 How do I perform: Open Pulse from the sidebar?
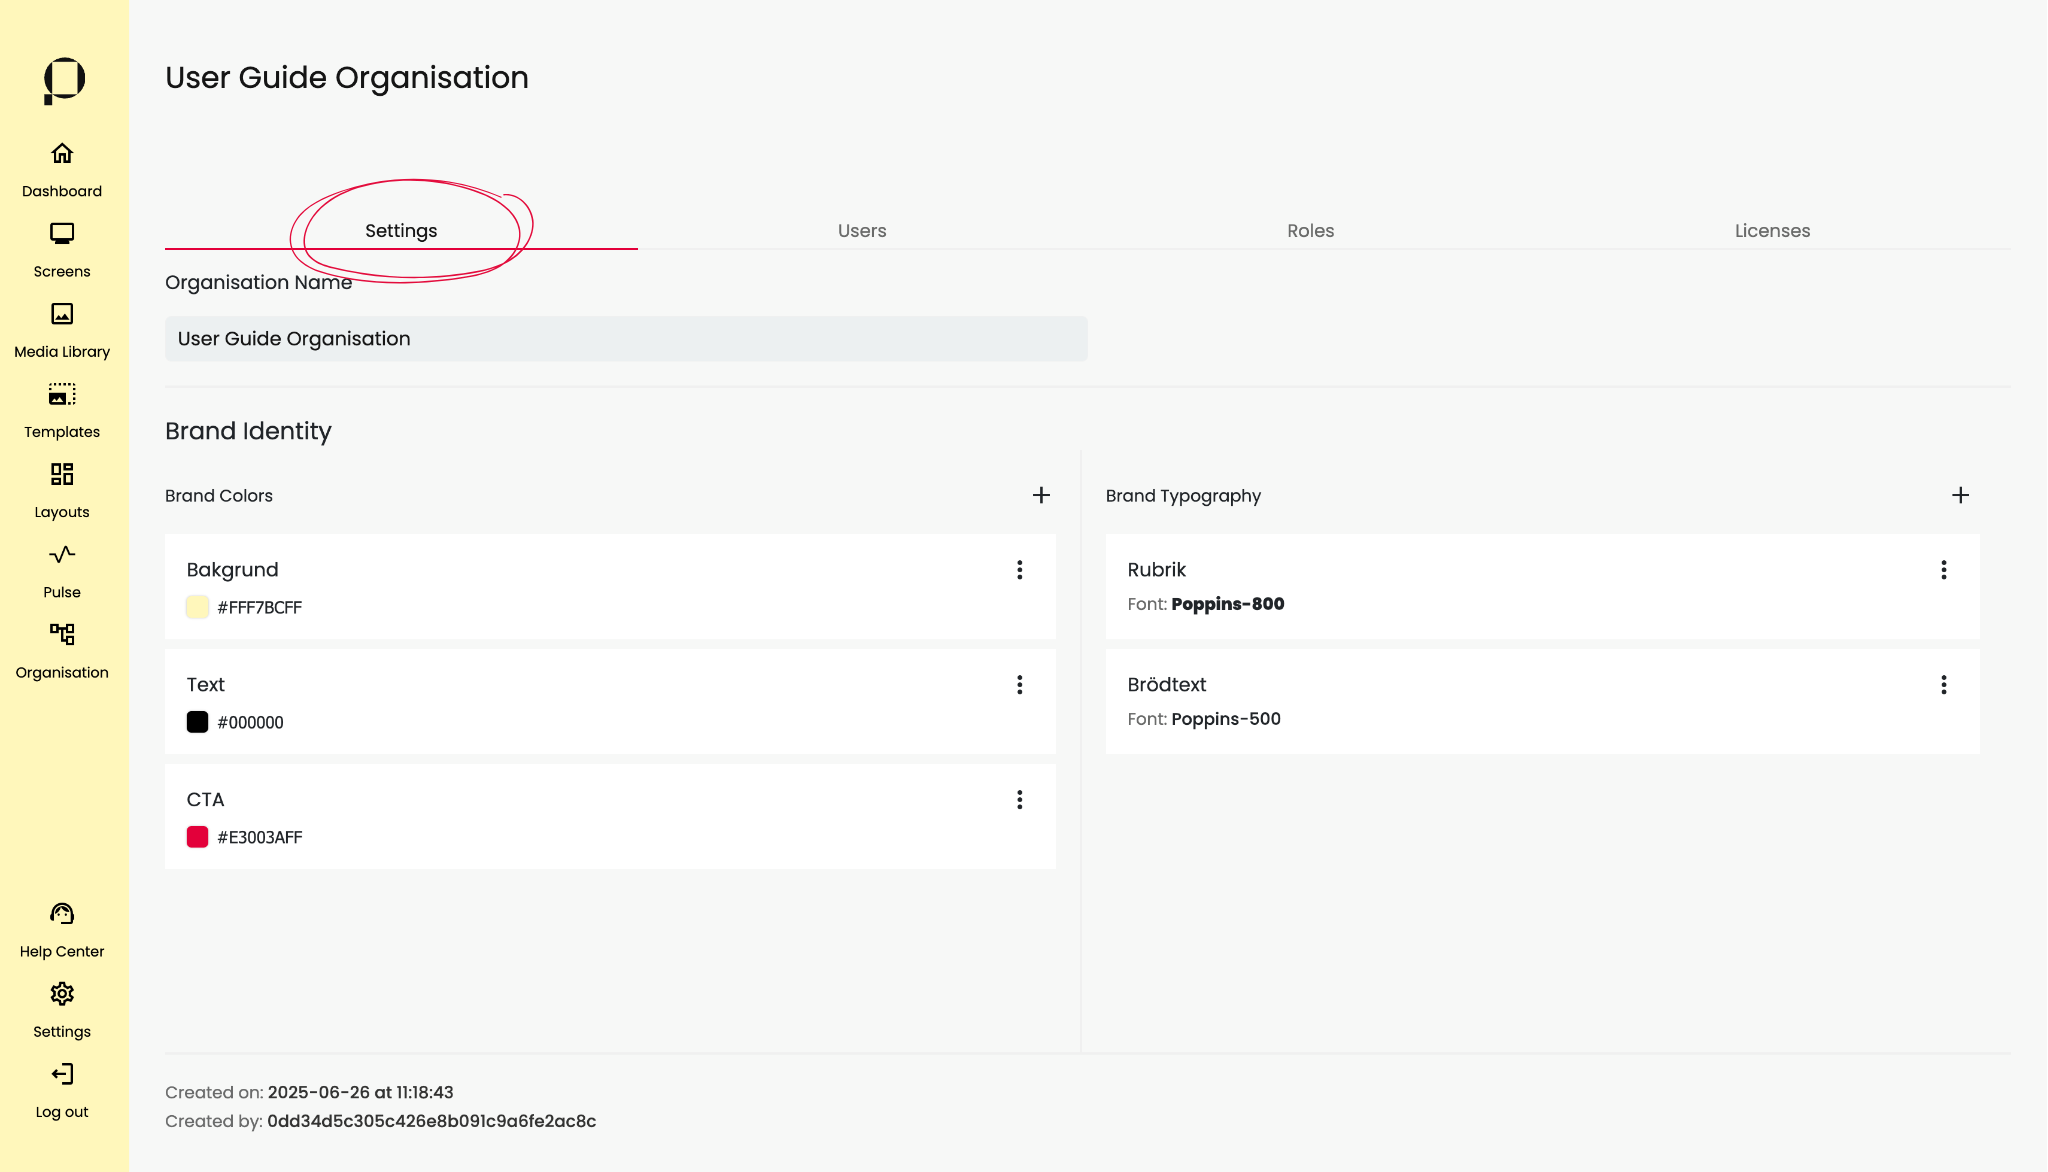point(62,554)
